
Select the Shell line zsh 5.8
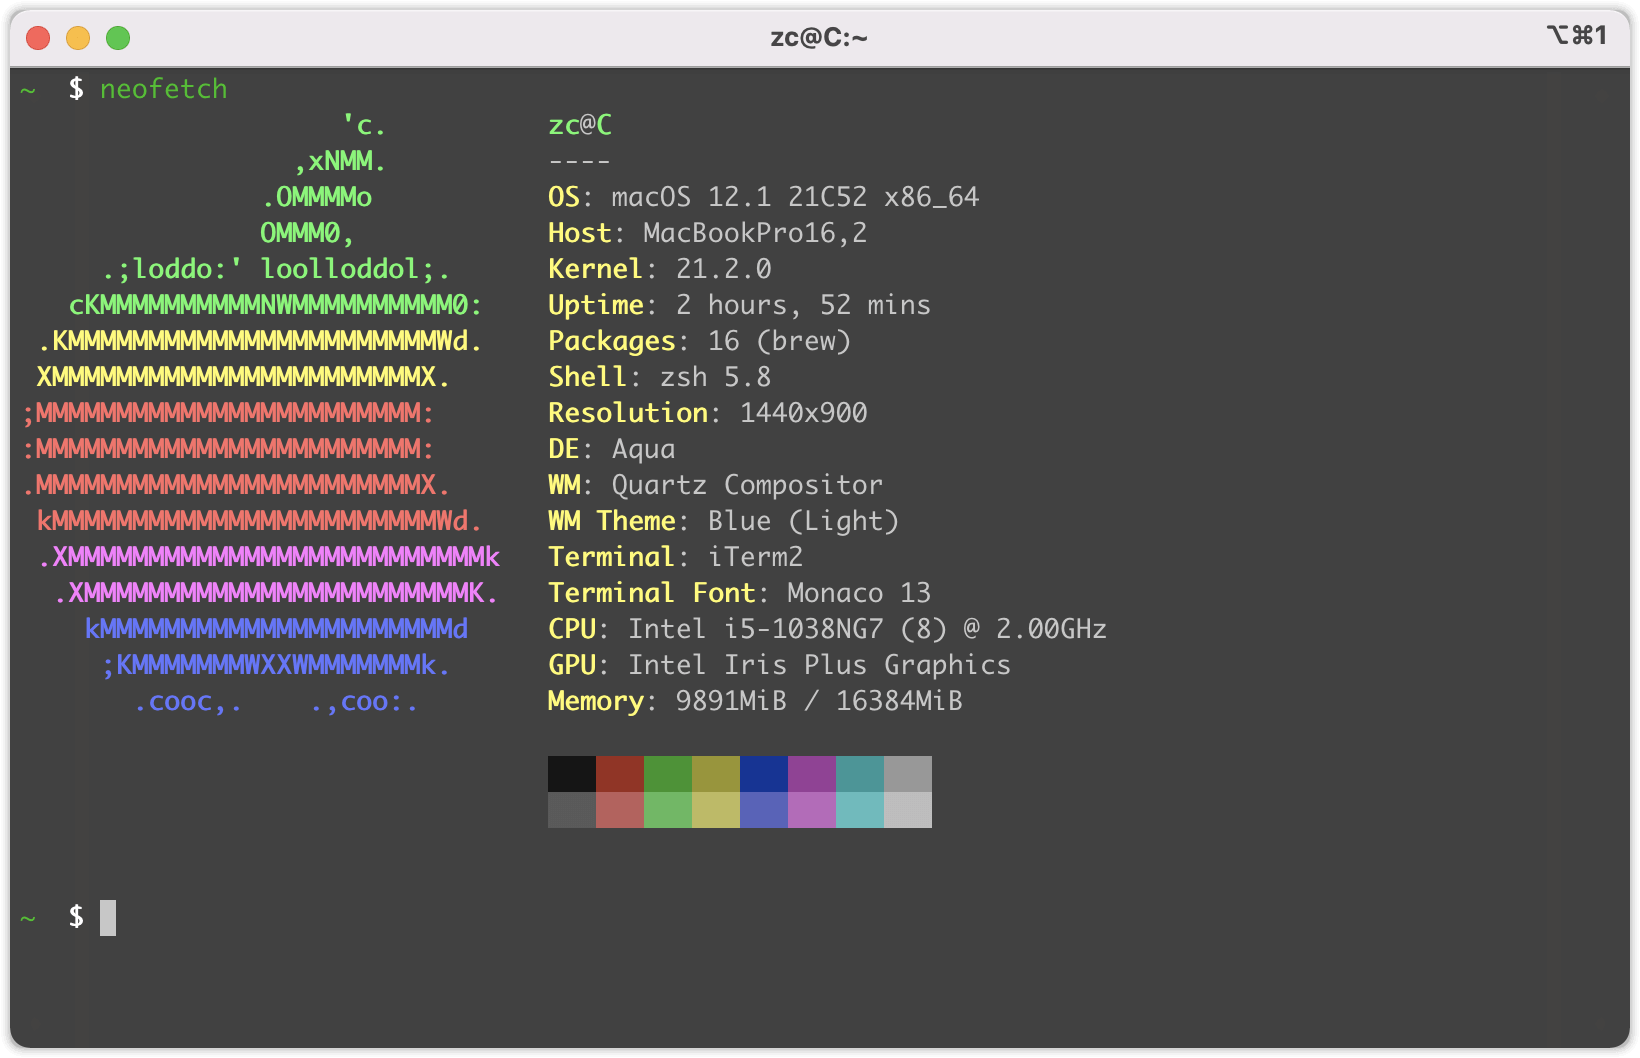660,377
